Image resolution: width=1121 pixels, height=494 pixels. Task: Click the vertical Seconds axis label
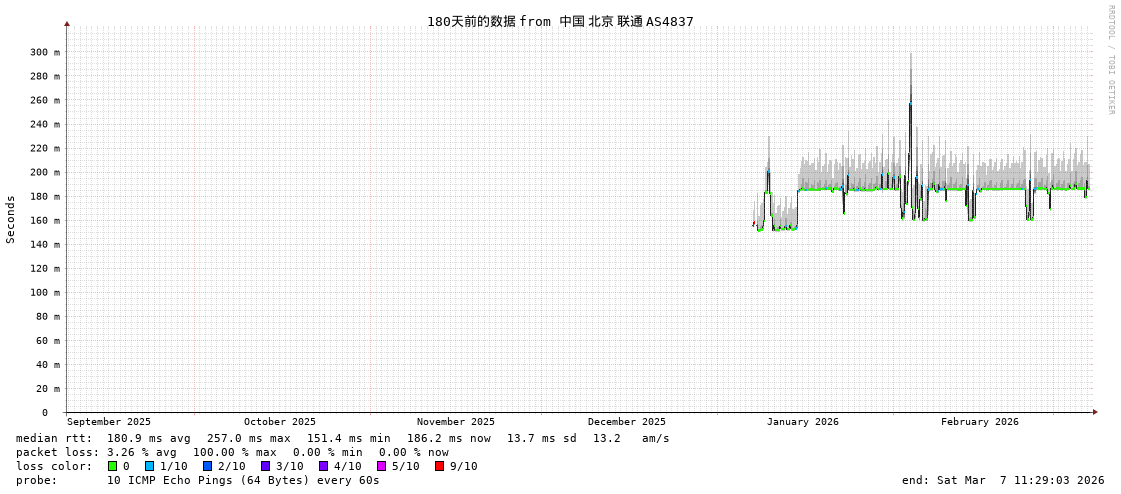(11, 219)
